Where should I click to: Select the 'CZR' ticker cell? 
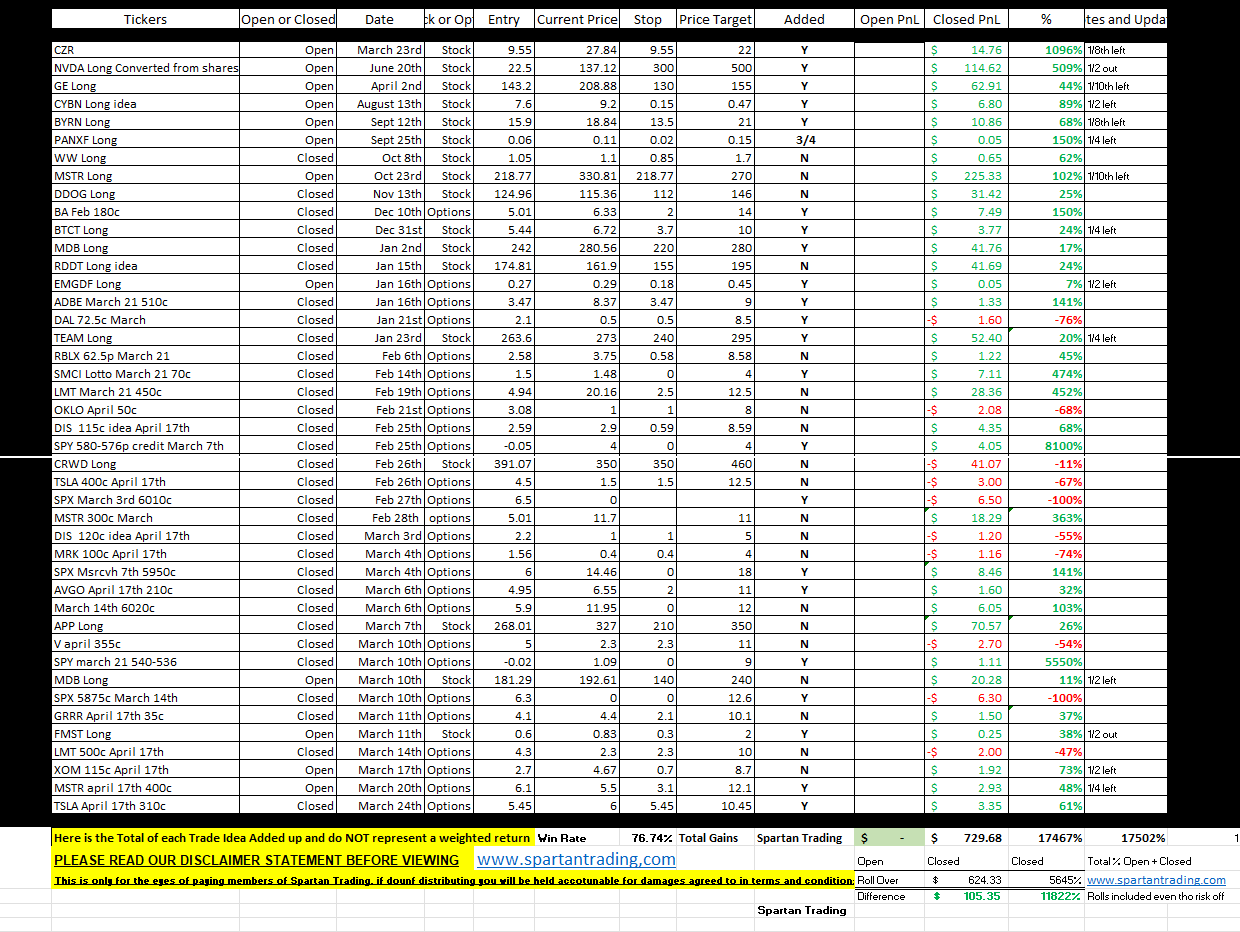click(146, 50)
